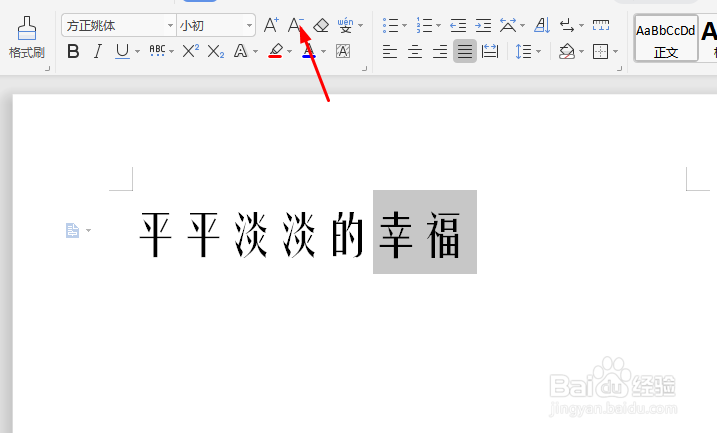Select the 正文 style

pyautogui.click(x=666, y=38)
